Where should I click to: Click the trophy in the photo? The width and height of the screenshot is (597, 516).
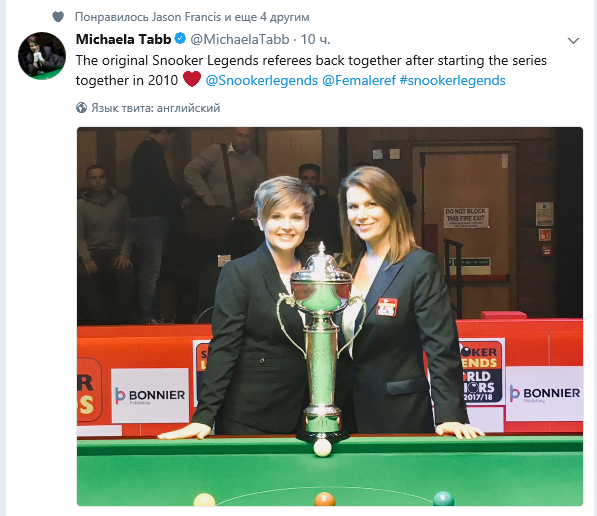[x=322, y=342]
